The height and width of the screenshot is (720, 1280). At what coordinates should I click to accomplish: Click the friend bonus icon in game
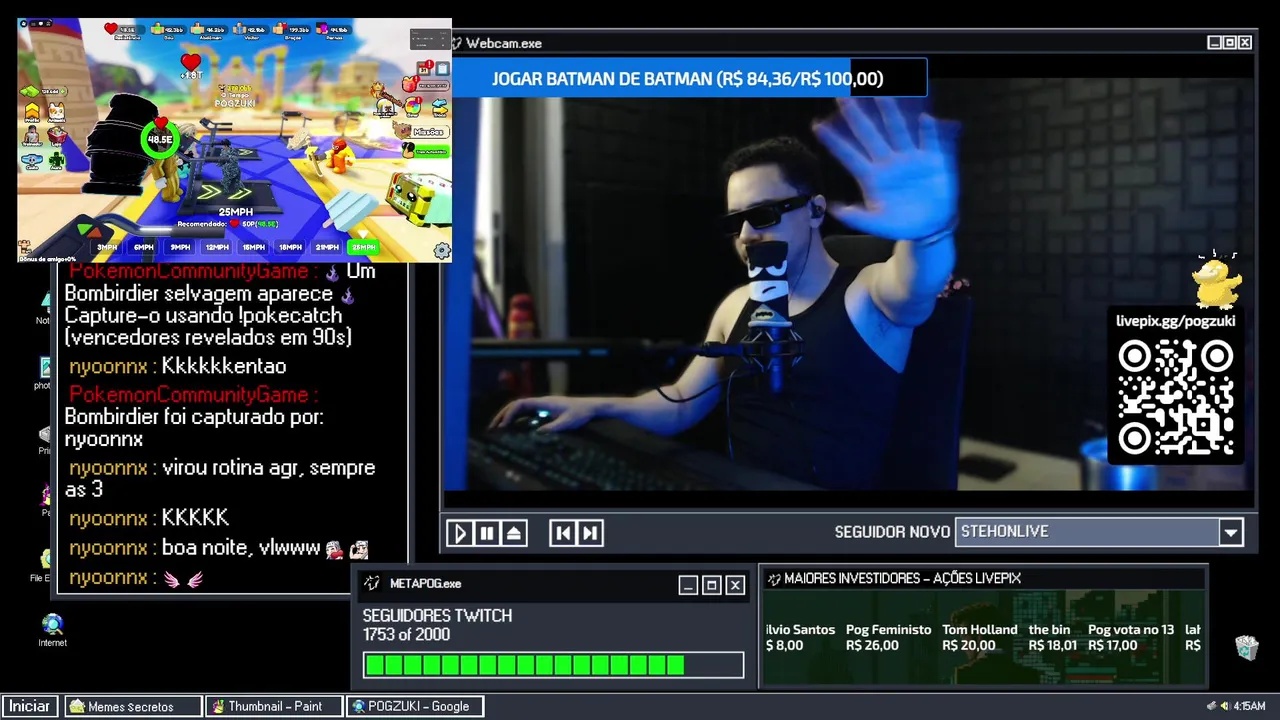tap(23, 247)
